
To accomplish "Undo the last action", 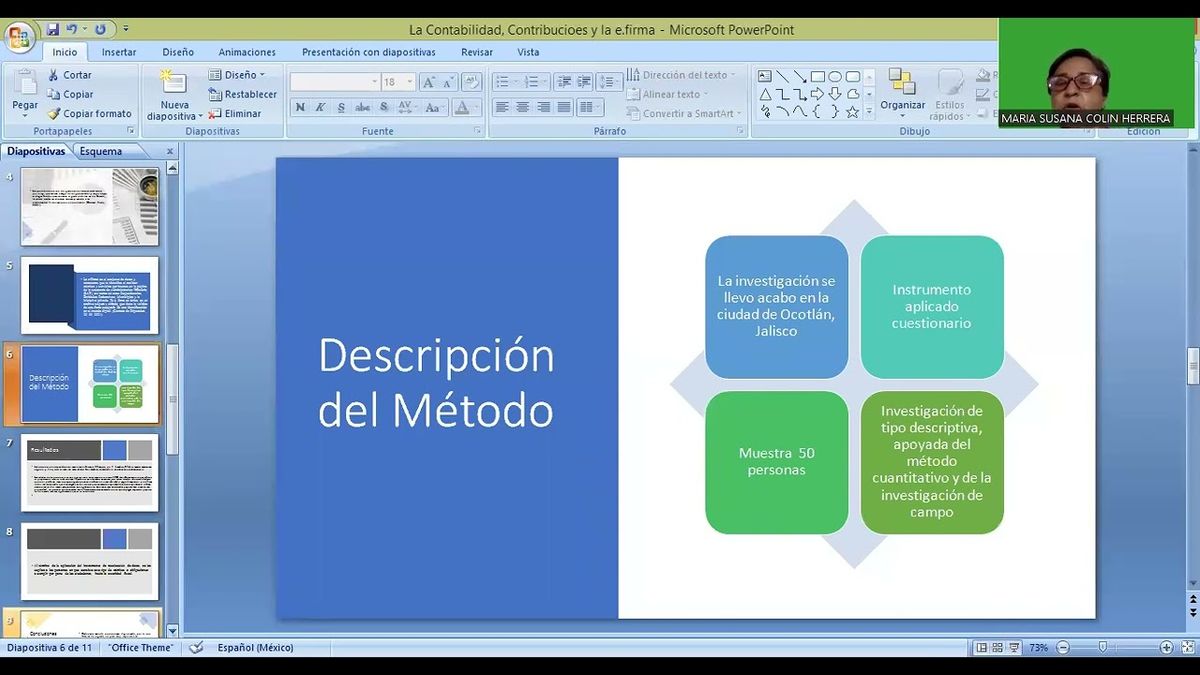I will (x=74, y=29).
